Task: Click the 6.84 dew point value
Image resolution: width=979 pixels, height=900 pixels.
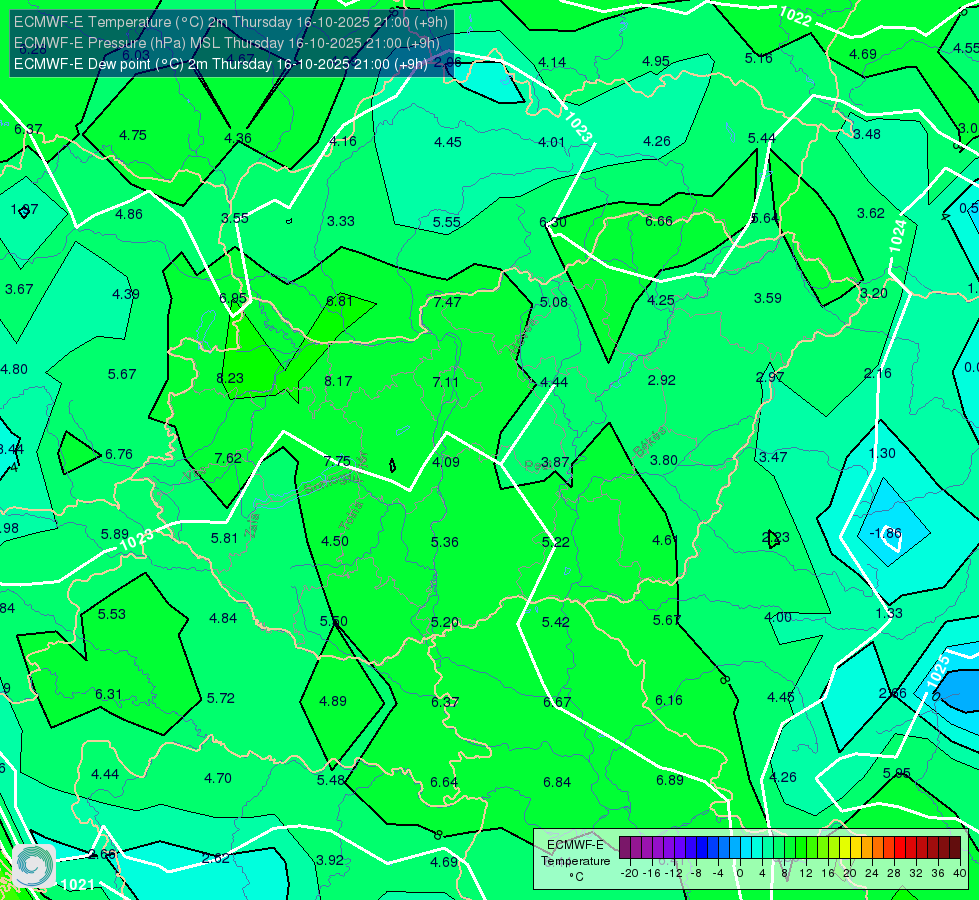Action: [557, 783]
